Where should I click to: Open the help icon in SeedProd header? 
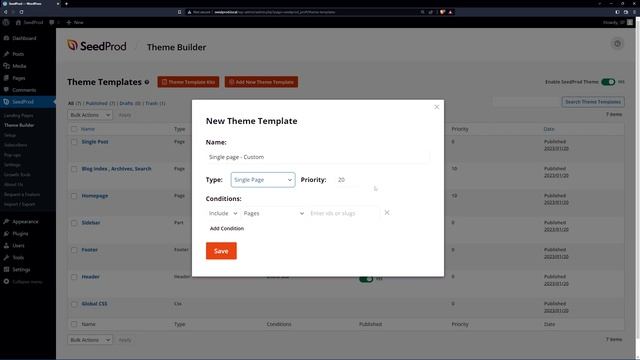617,44
